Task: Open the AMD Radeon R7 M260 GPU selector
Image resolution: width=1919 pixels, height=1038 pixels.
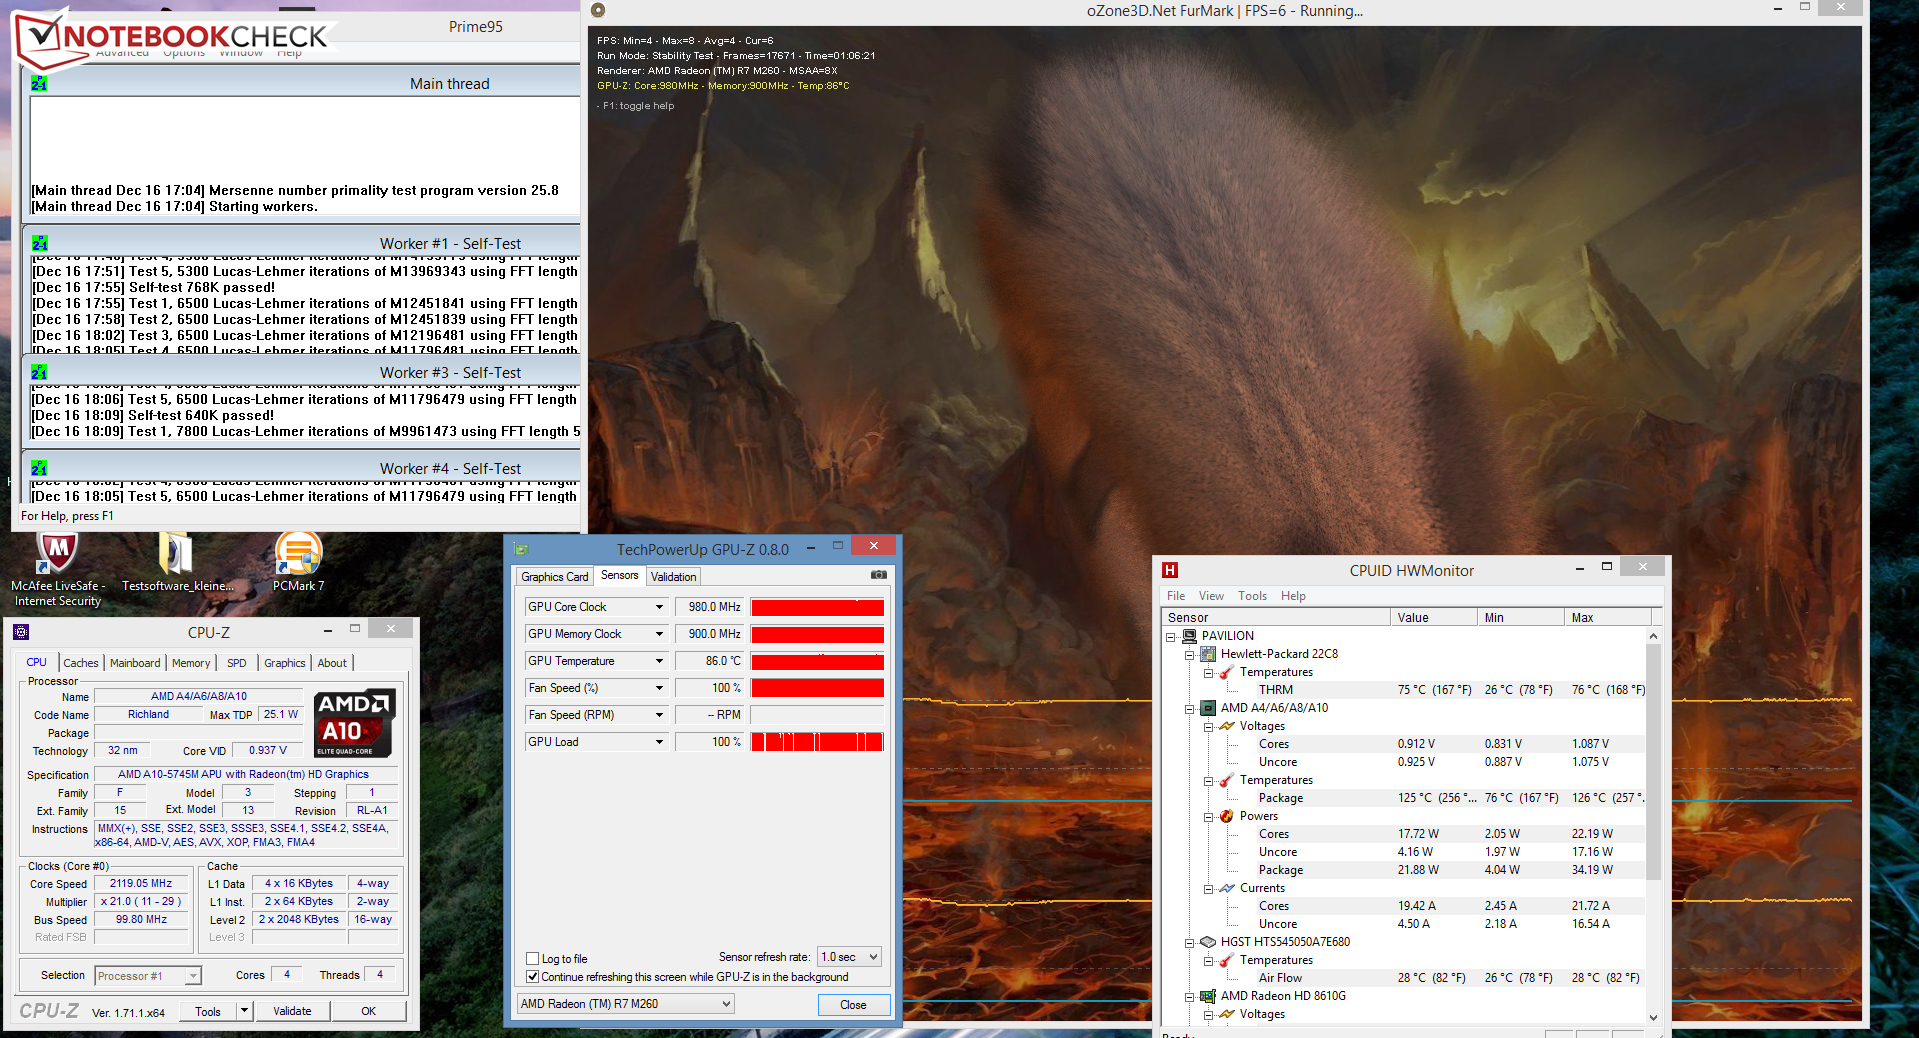Action: click(625, 1004)
